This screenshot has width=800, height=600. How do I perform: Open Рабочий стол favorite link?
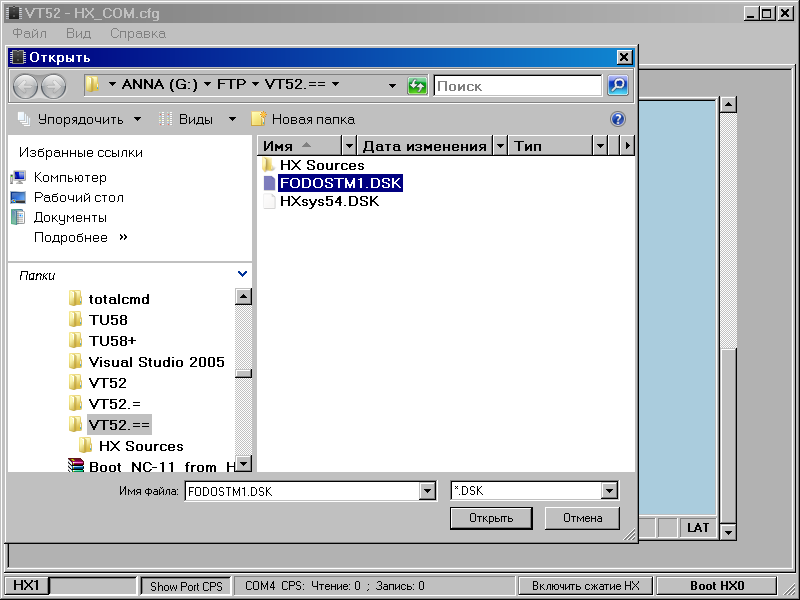78,197
